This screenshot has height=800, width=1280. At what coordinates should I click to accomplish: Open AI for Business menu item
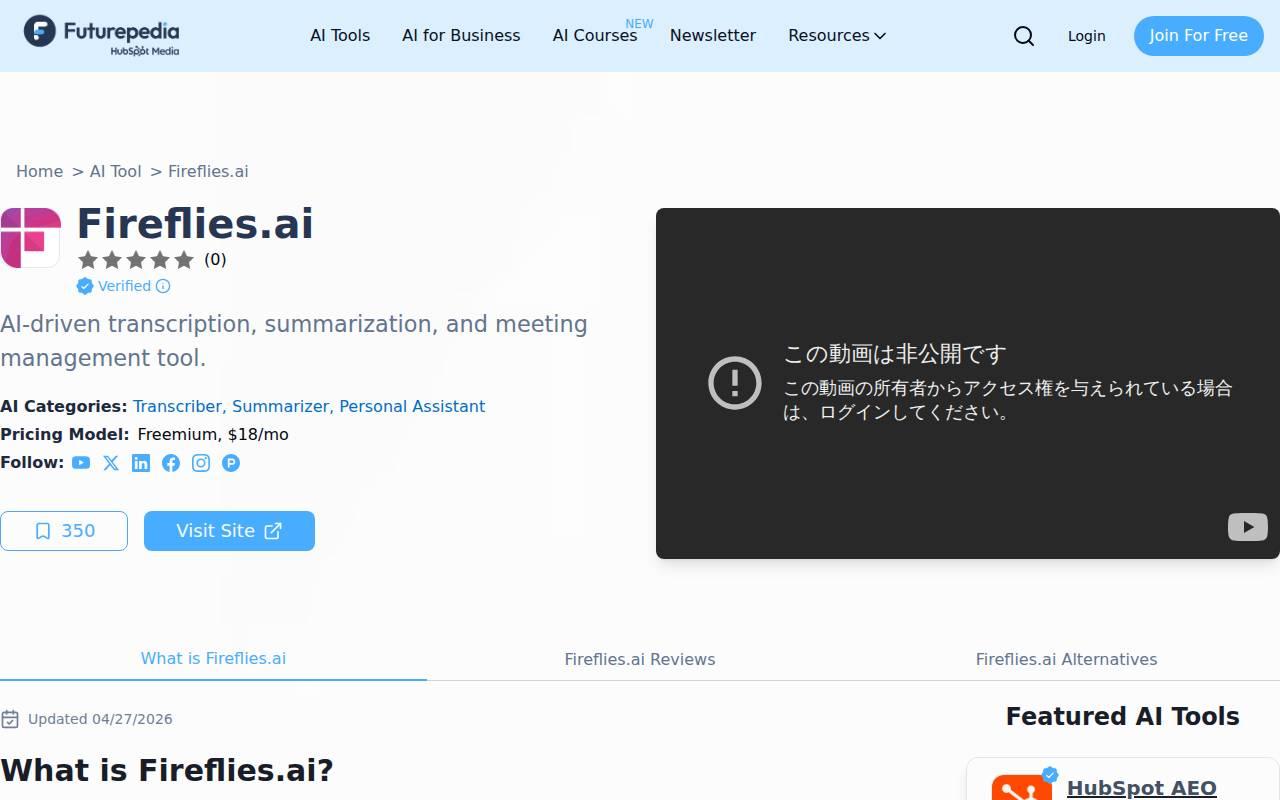click(461, 36)
